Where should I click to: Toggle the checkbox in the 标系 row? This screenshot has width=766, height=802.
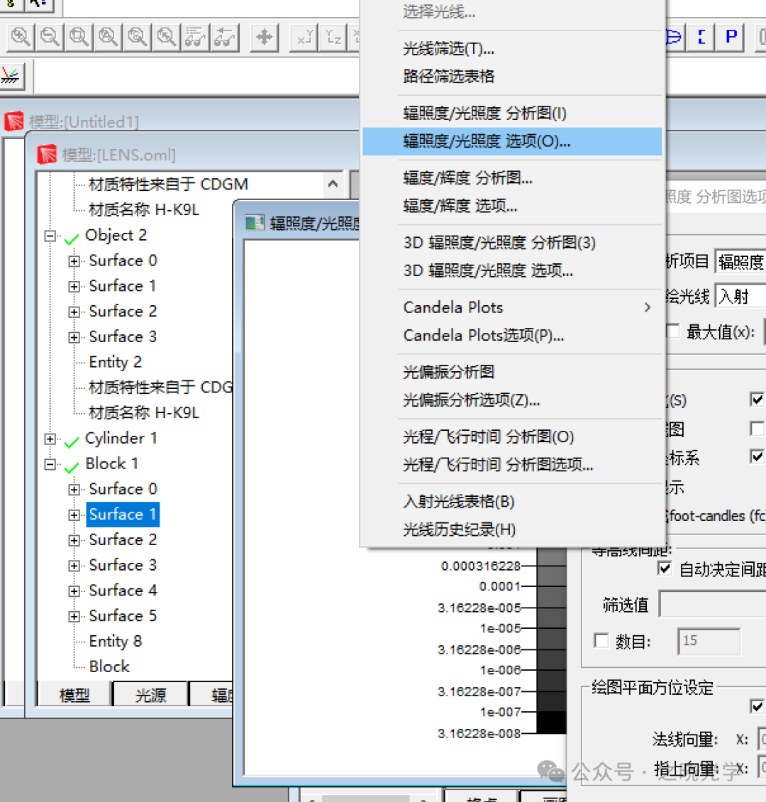pos(757,456)
